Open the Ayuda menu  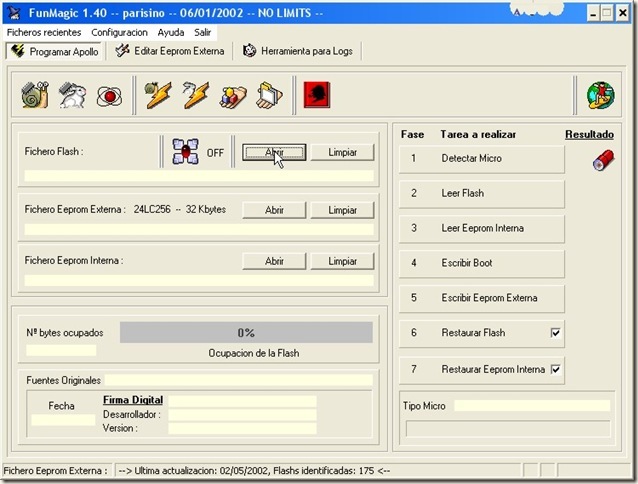171,33
